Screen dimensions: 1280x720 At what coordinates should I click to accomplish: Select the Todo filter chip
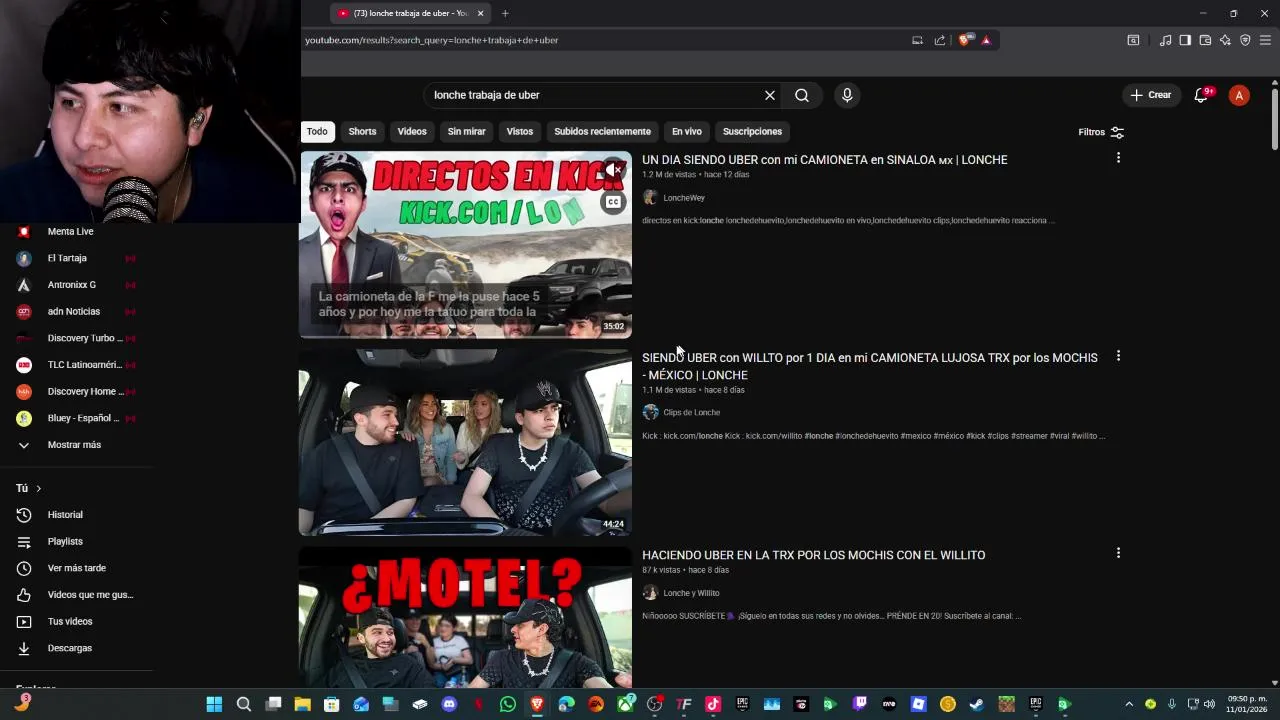(317, 131)
